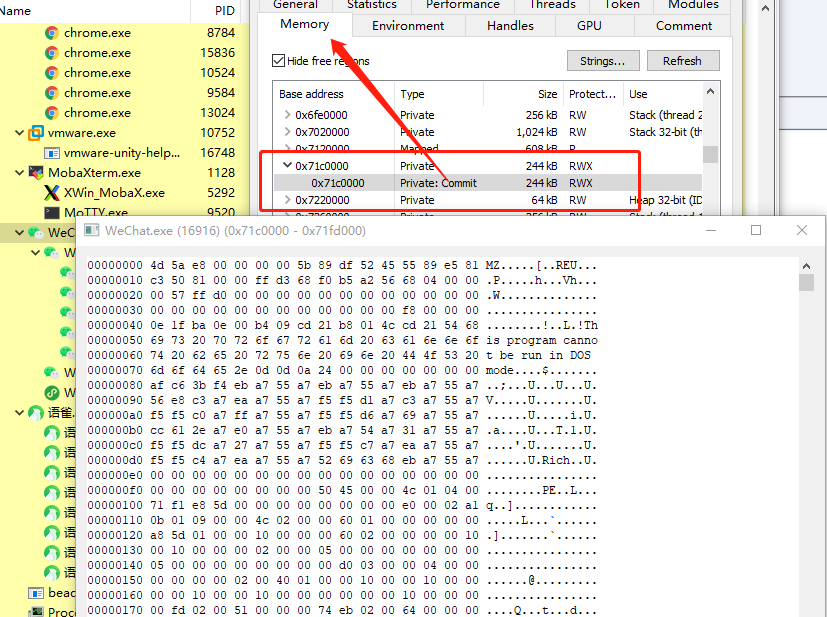The height and width of the screenshot is (617, 827).
Task: Click hex offset 00000000 in viewer
Action: [115, 265]
